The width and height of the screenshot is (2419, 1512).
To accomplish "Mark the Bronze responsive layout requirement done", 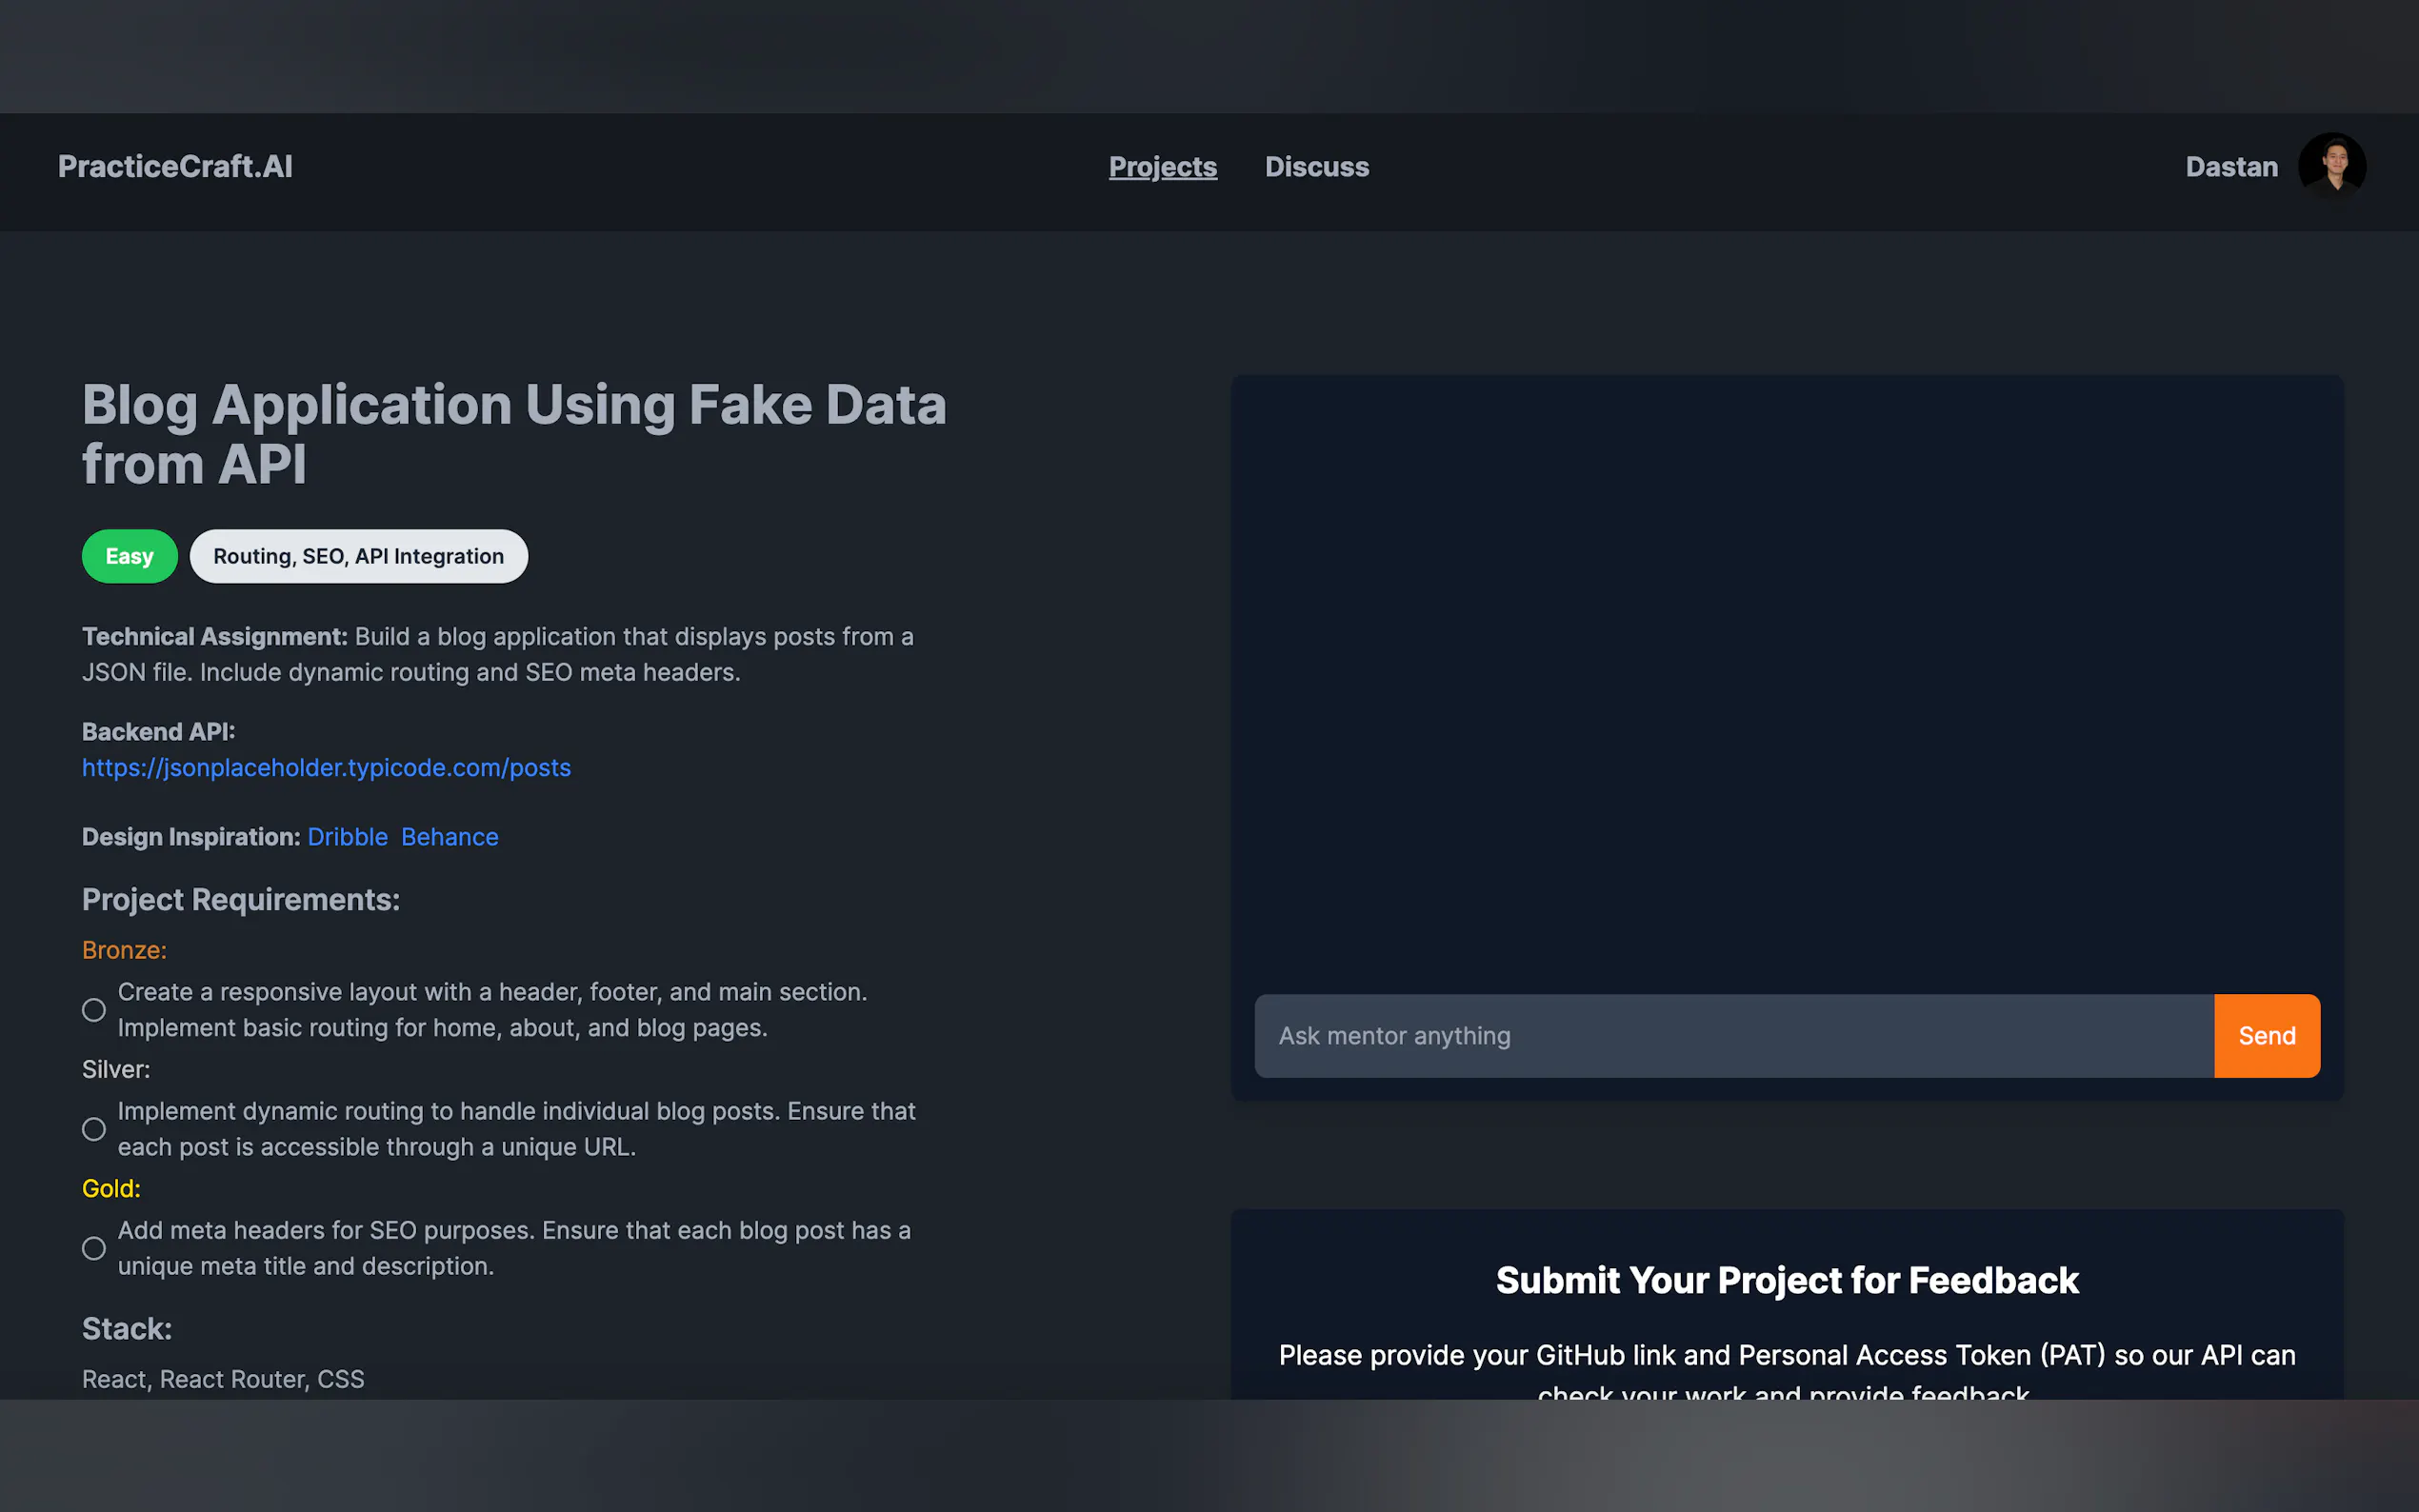I will (x=94, y=1010).
